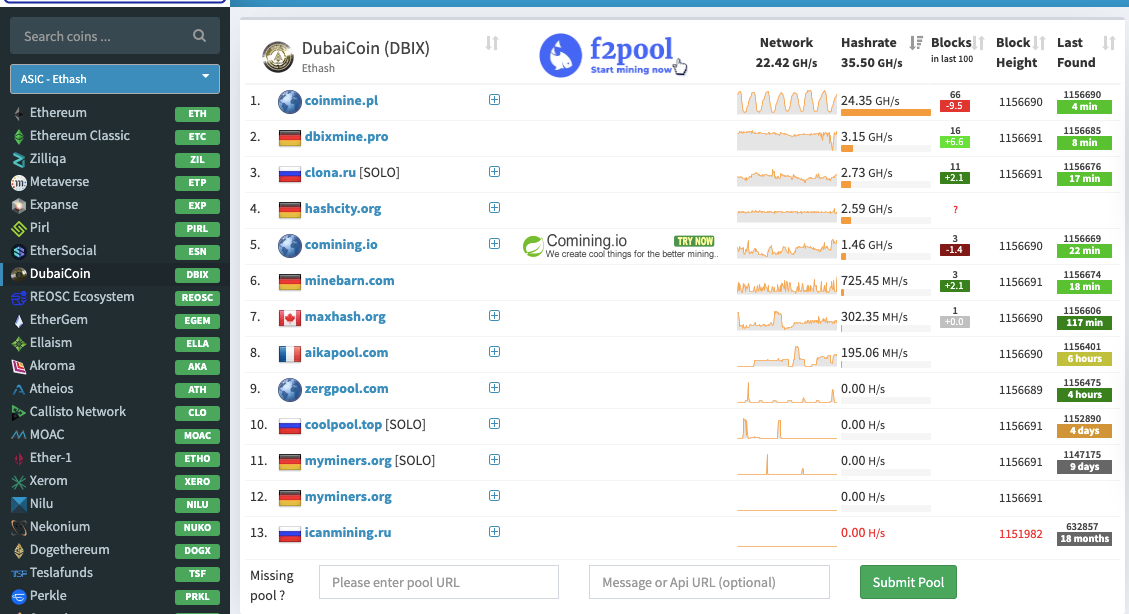Click the Message or Api URL field
Image resolution: width=1129 pixels, height=614 pixels.
pyautogui.click(x=709, y=582)
